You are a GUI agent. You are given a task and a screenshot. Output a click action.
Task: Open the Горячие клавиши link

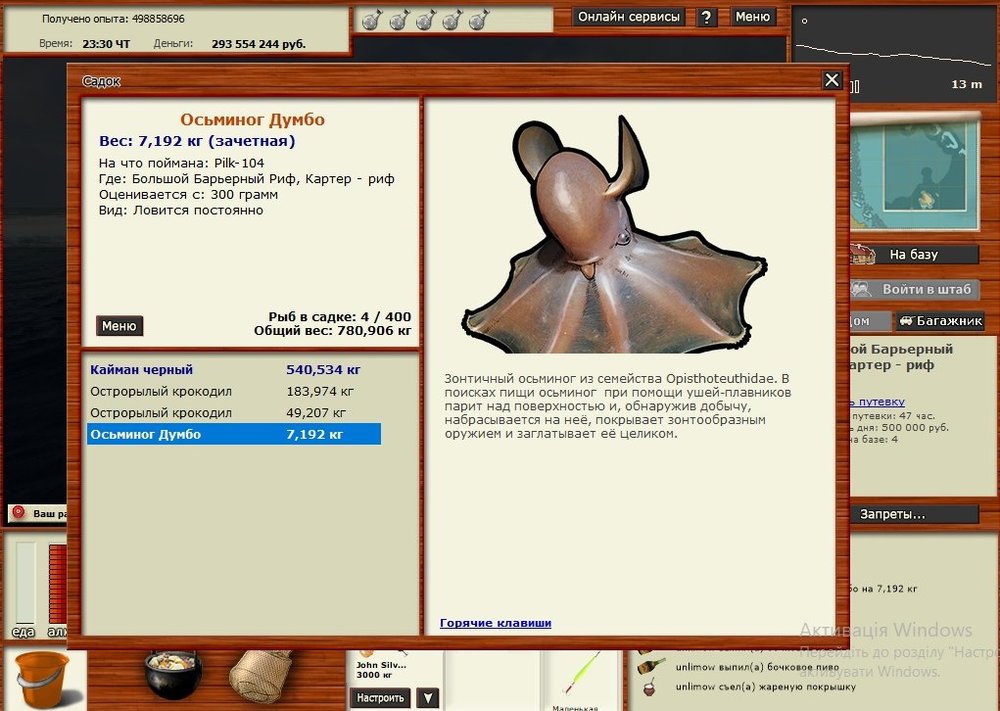point(495,623)
